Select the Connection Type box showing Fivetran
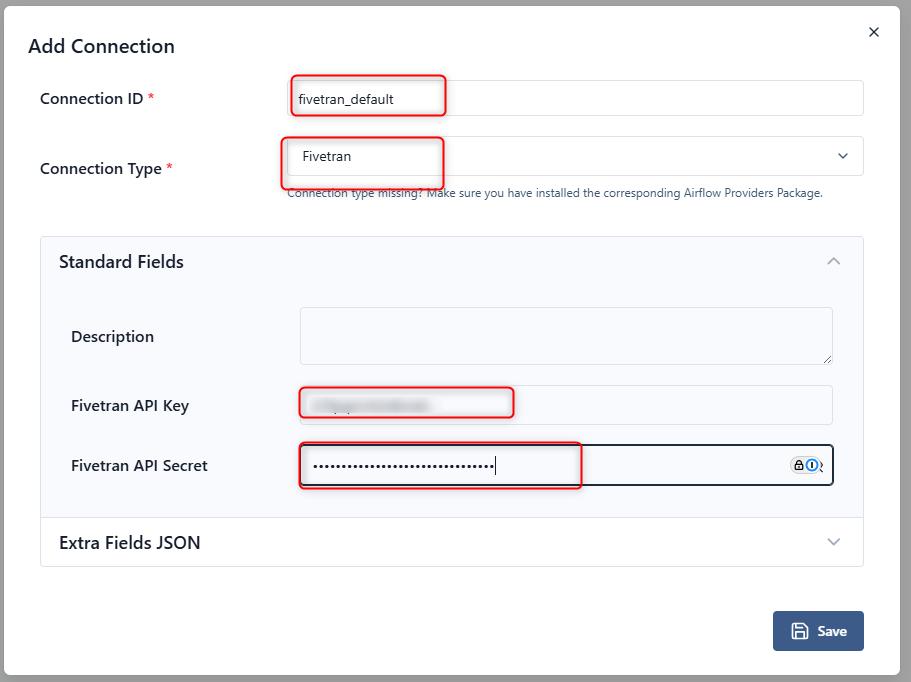The height and width of the screenshot is (682, 911). tap(560, 156)
